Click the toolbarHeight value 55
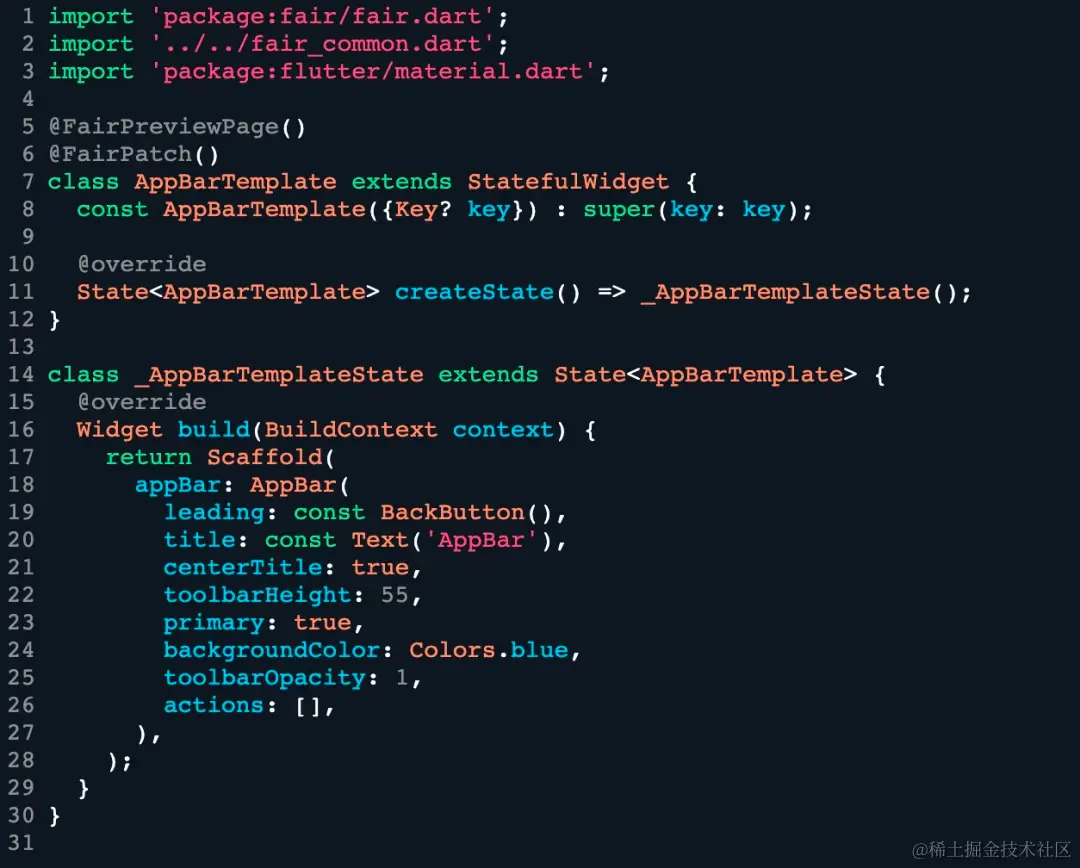1080x868 pixels. [x=395, y=595]
